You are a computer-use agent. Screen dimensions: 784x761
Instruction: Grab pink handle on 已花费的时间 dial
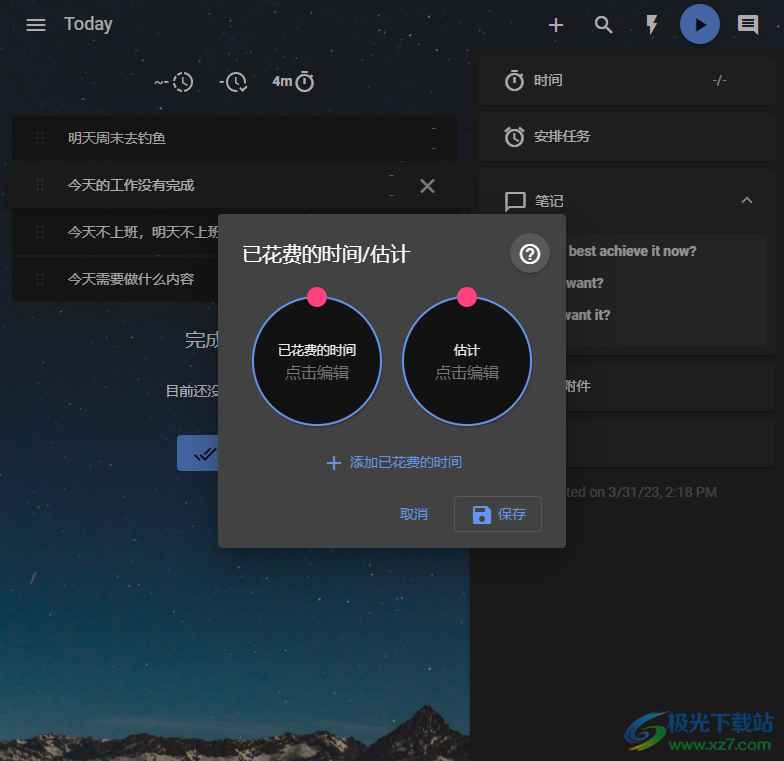point(317,297)
